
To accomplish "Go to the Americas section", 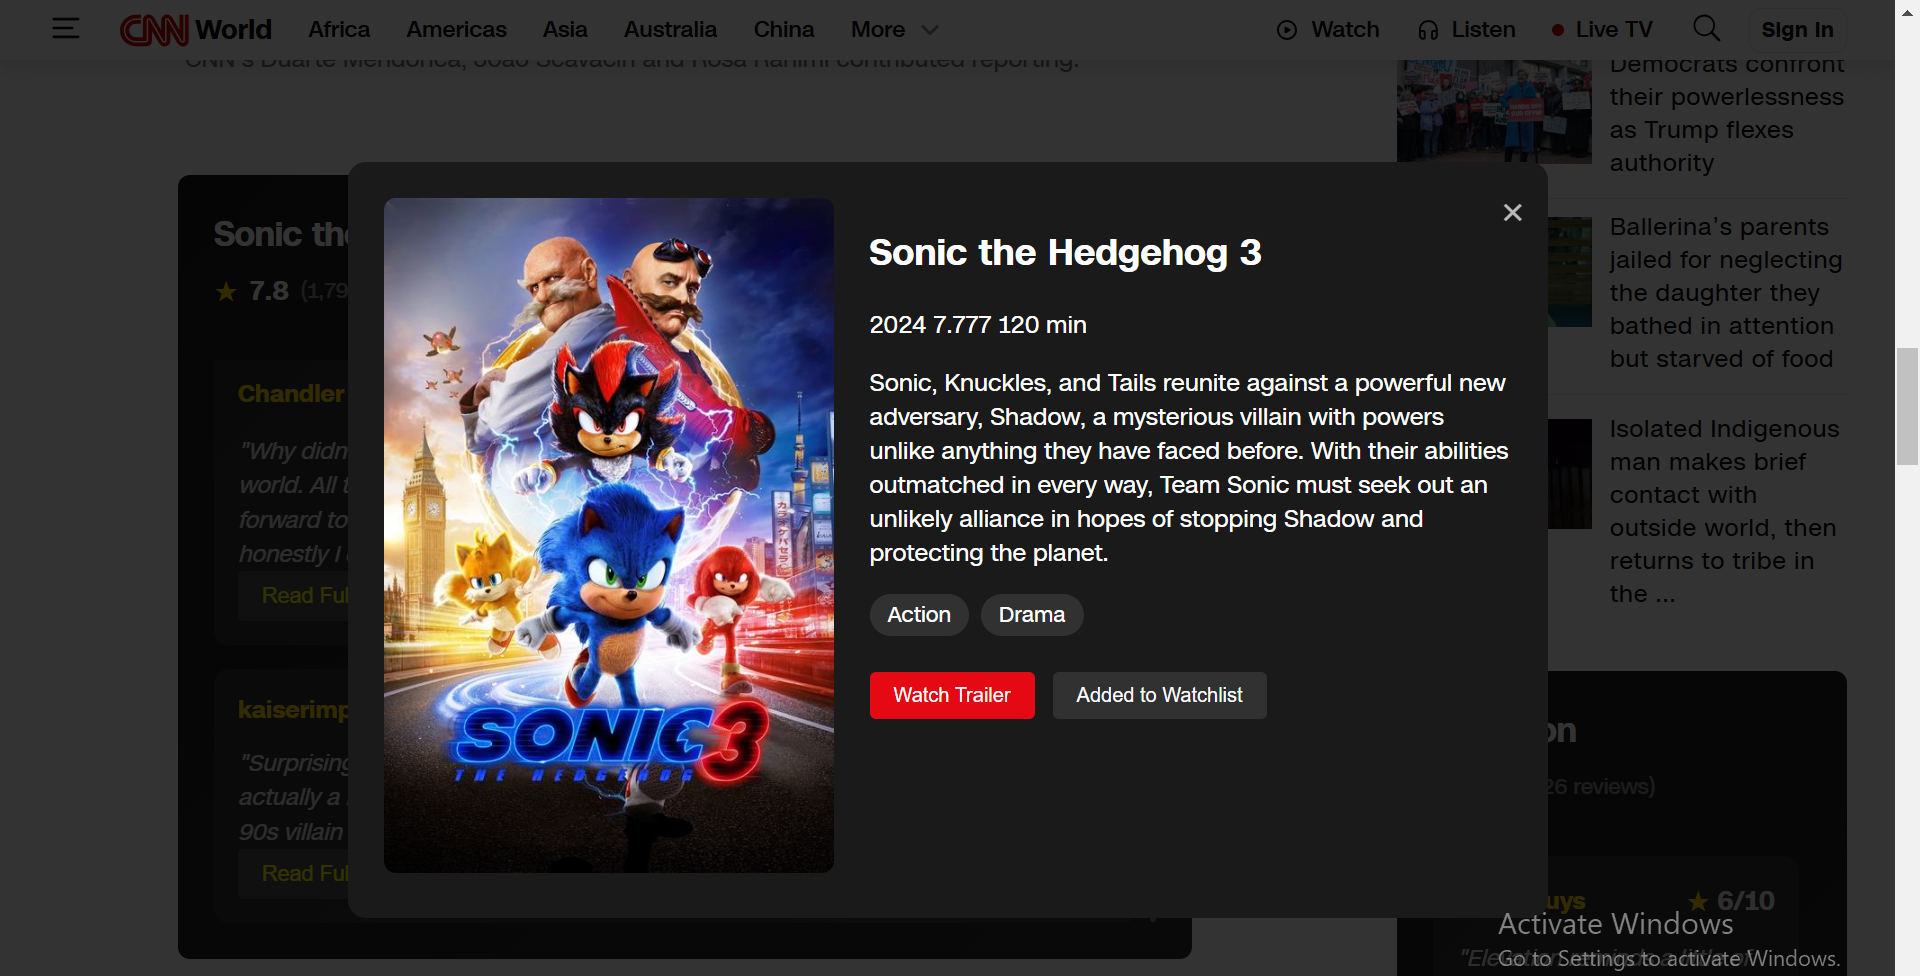I will click(x=456, y=30).
